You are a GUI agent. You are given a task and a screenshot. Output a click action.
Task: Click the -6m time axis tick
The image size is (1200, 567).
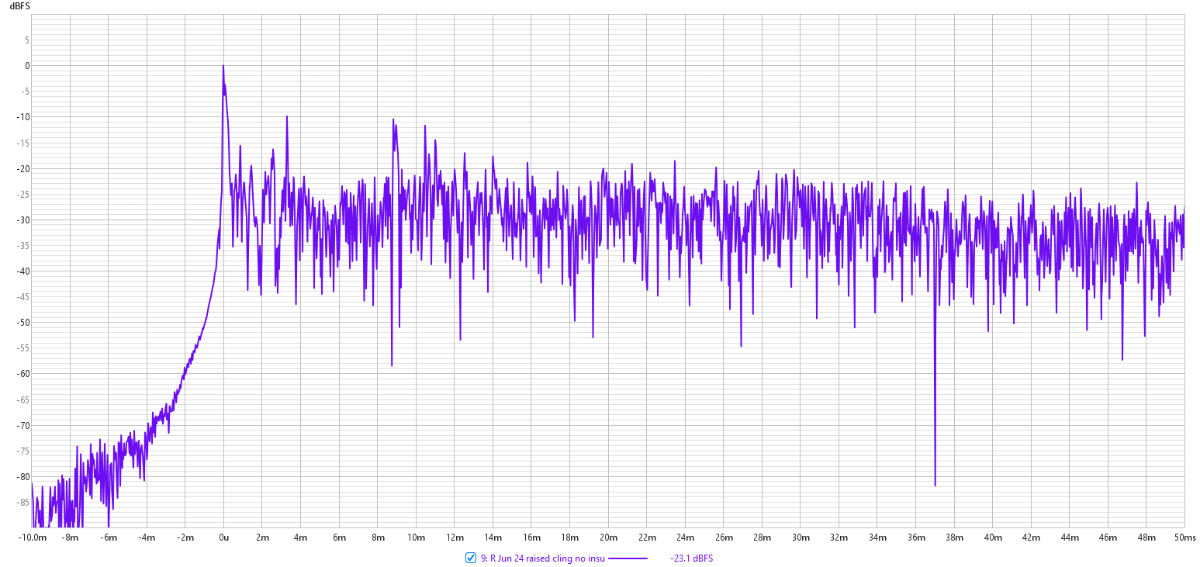(108, 537)
